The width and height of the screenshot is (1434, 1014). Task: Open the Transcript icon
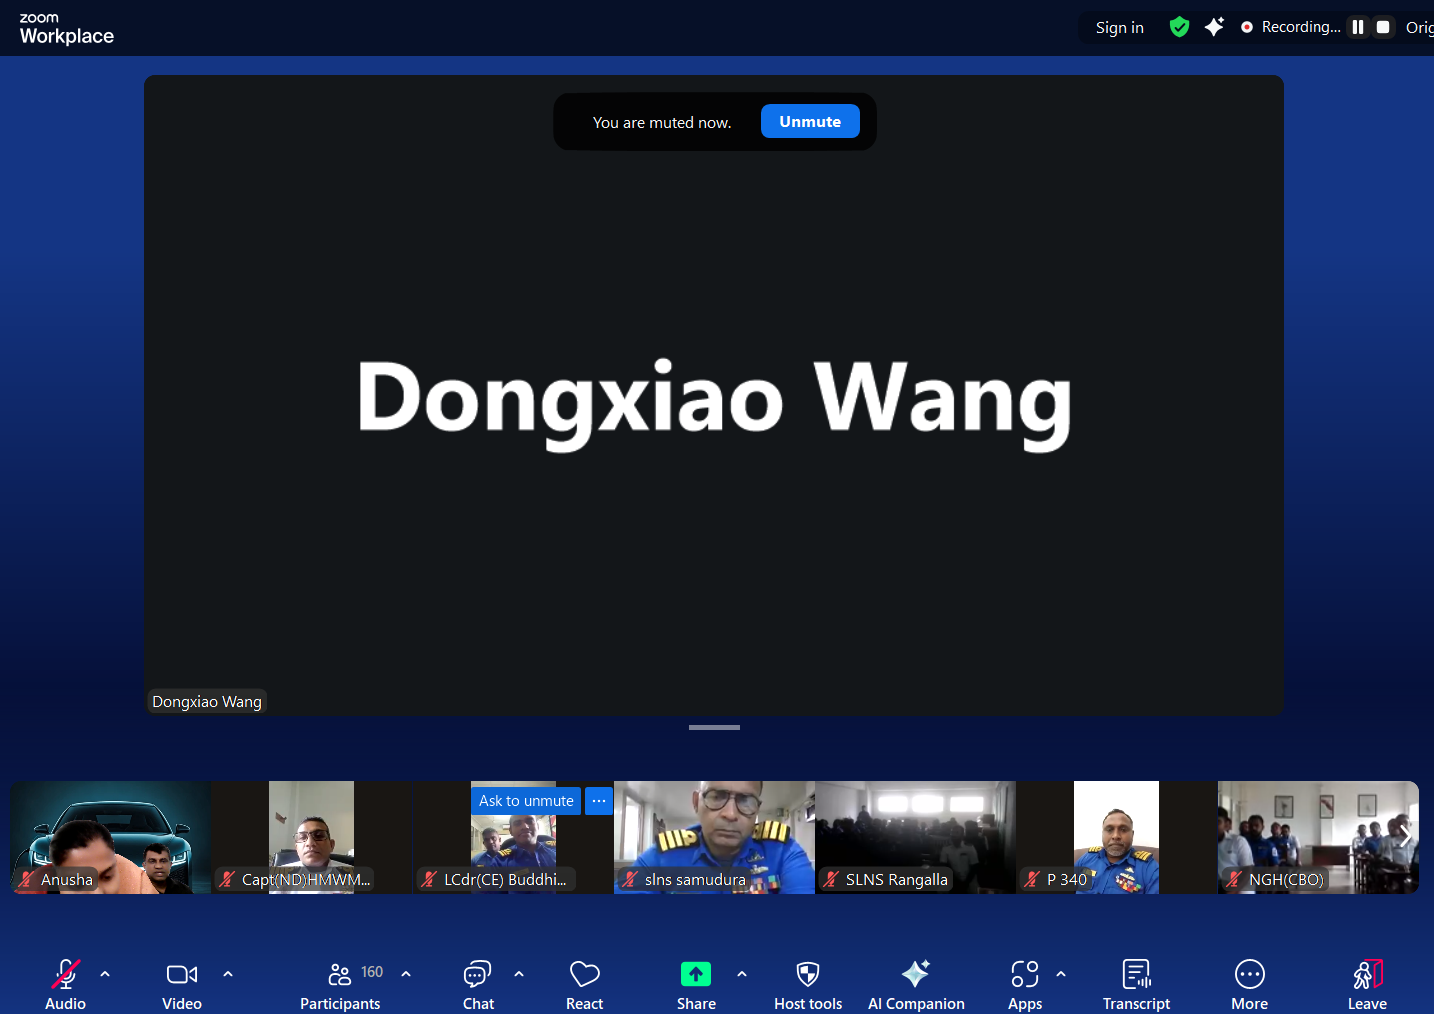coord(1136,975)
